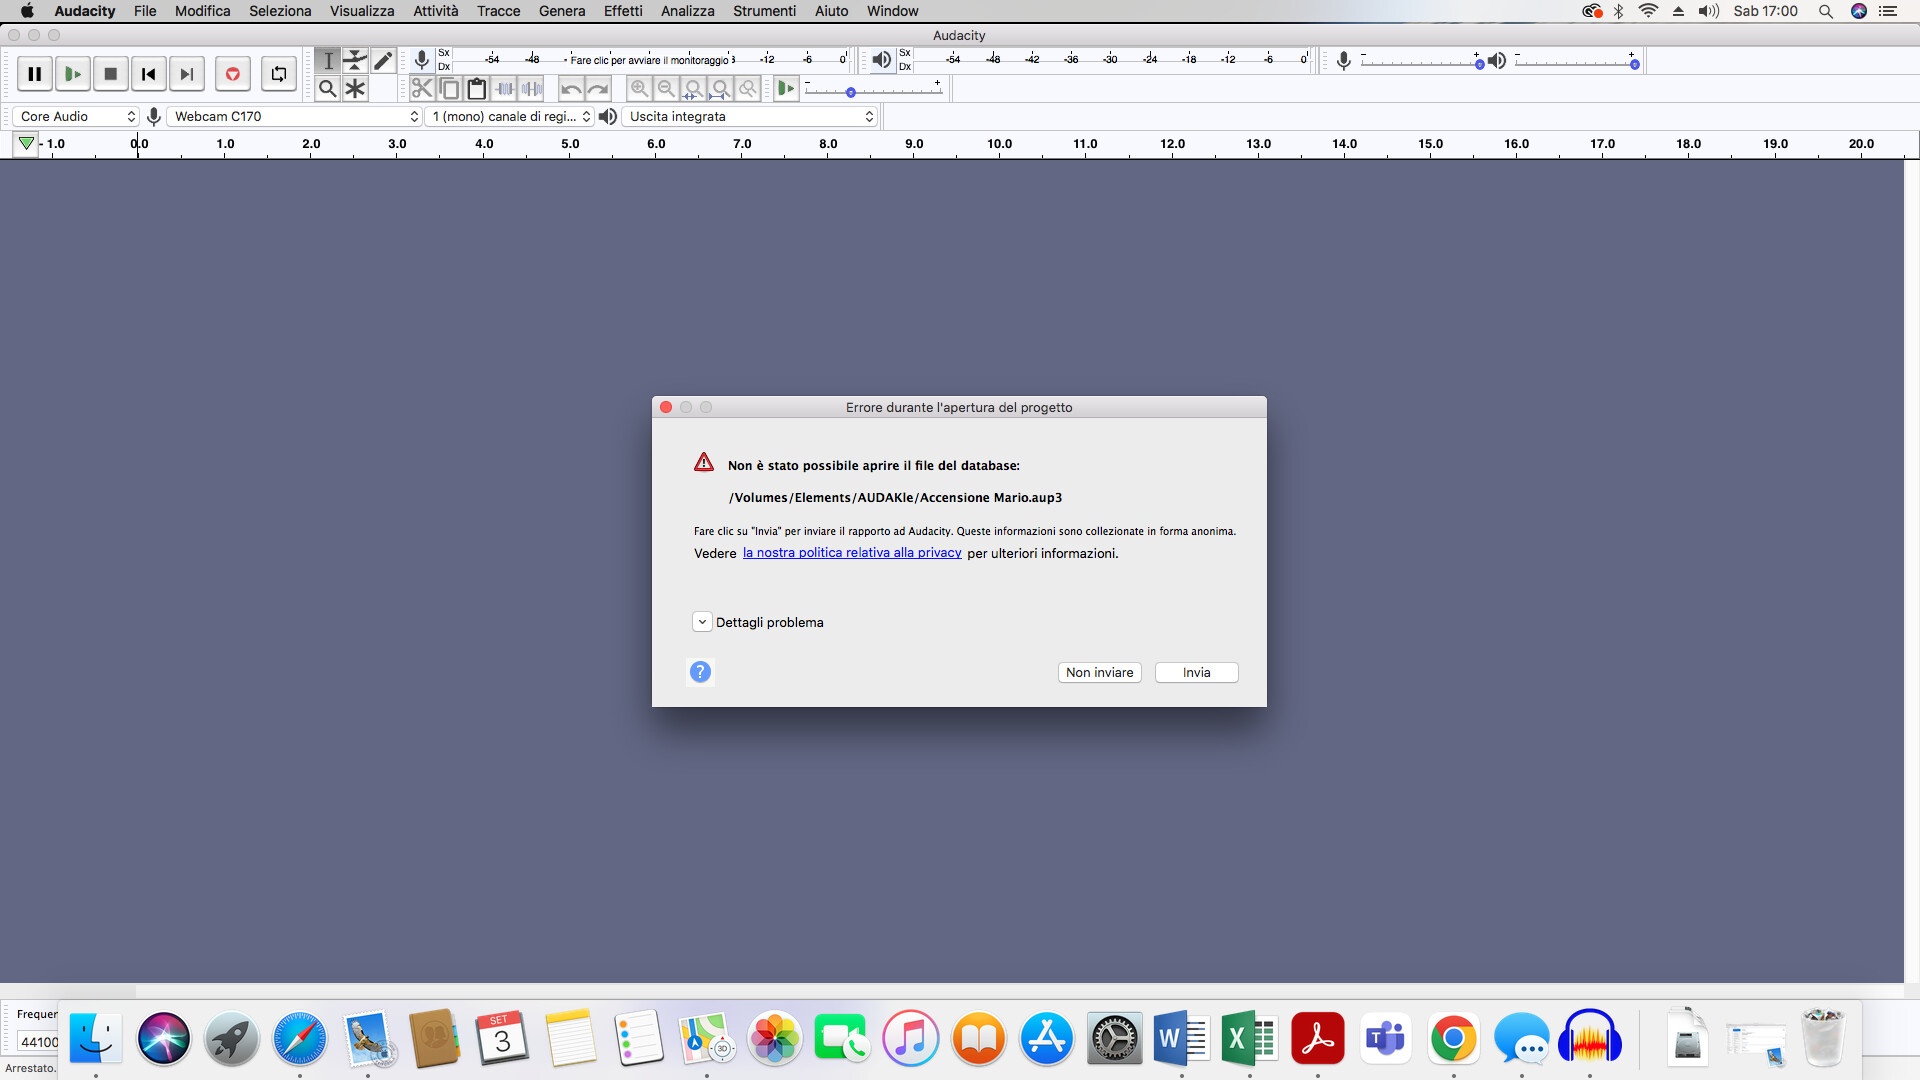Open the Analizza menu
The image size is (1920, 1080).
[x=687, y=11]
